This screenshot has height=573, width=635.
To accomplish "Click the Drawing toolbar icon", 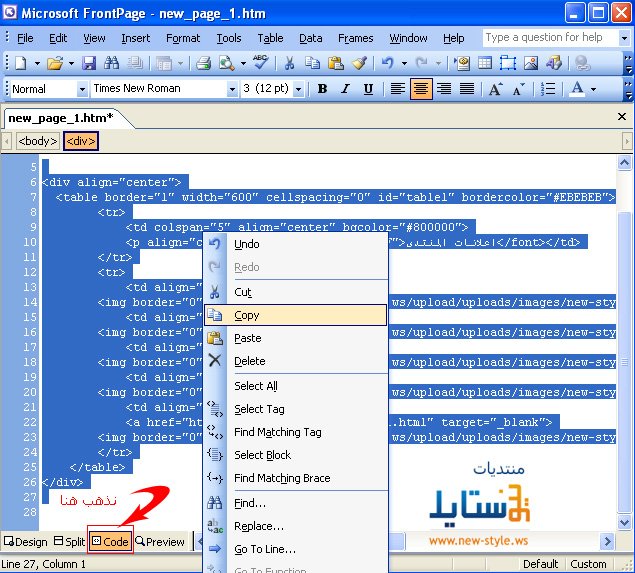I will (x=554, y=63).
